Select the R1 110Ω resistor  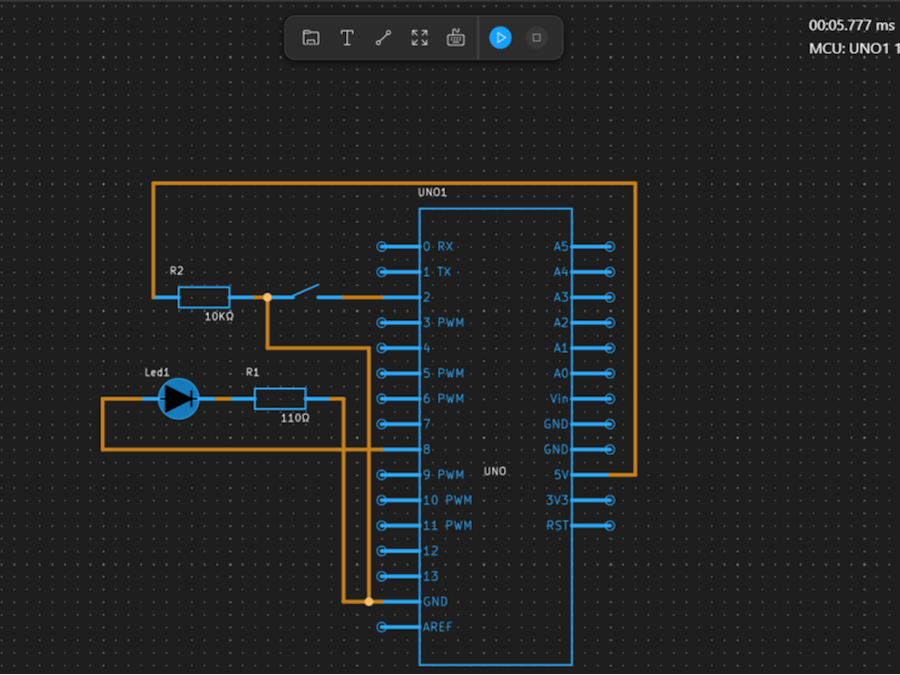point(280,398)
